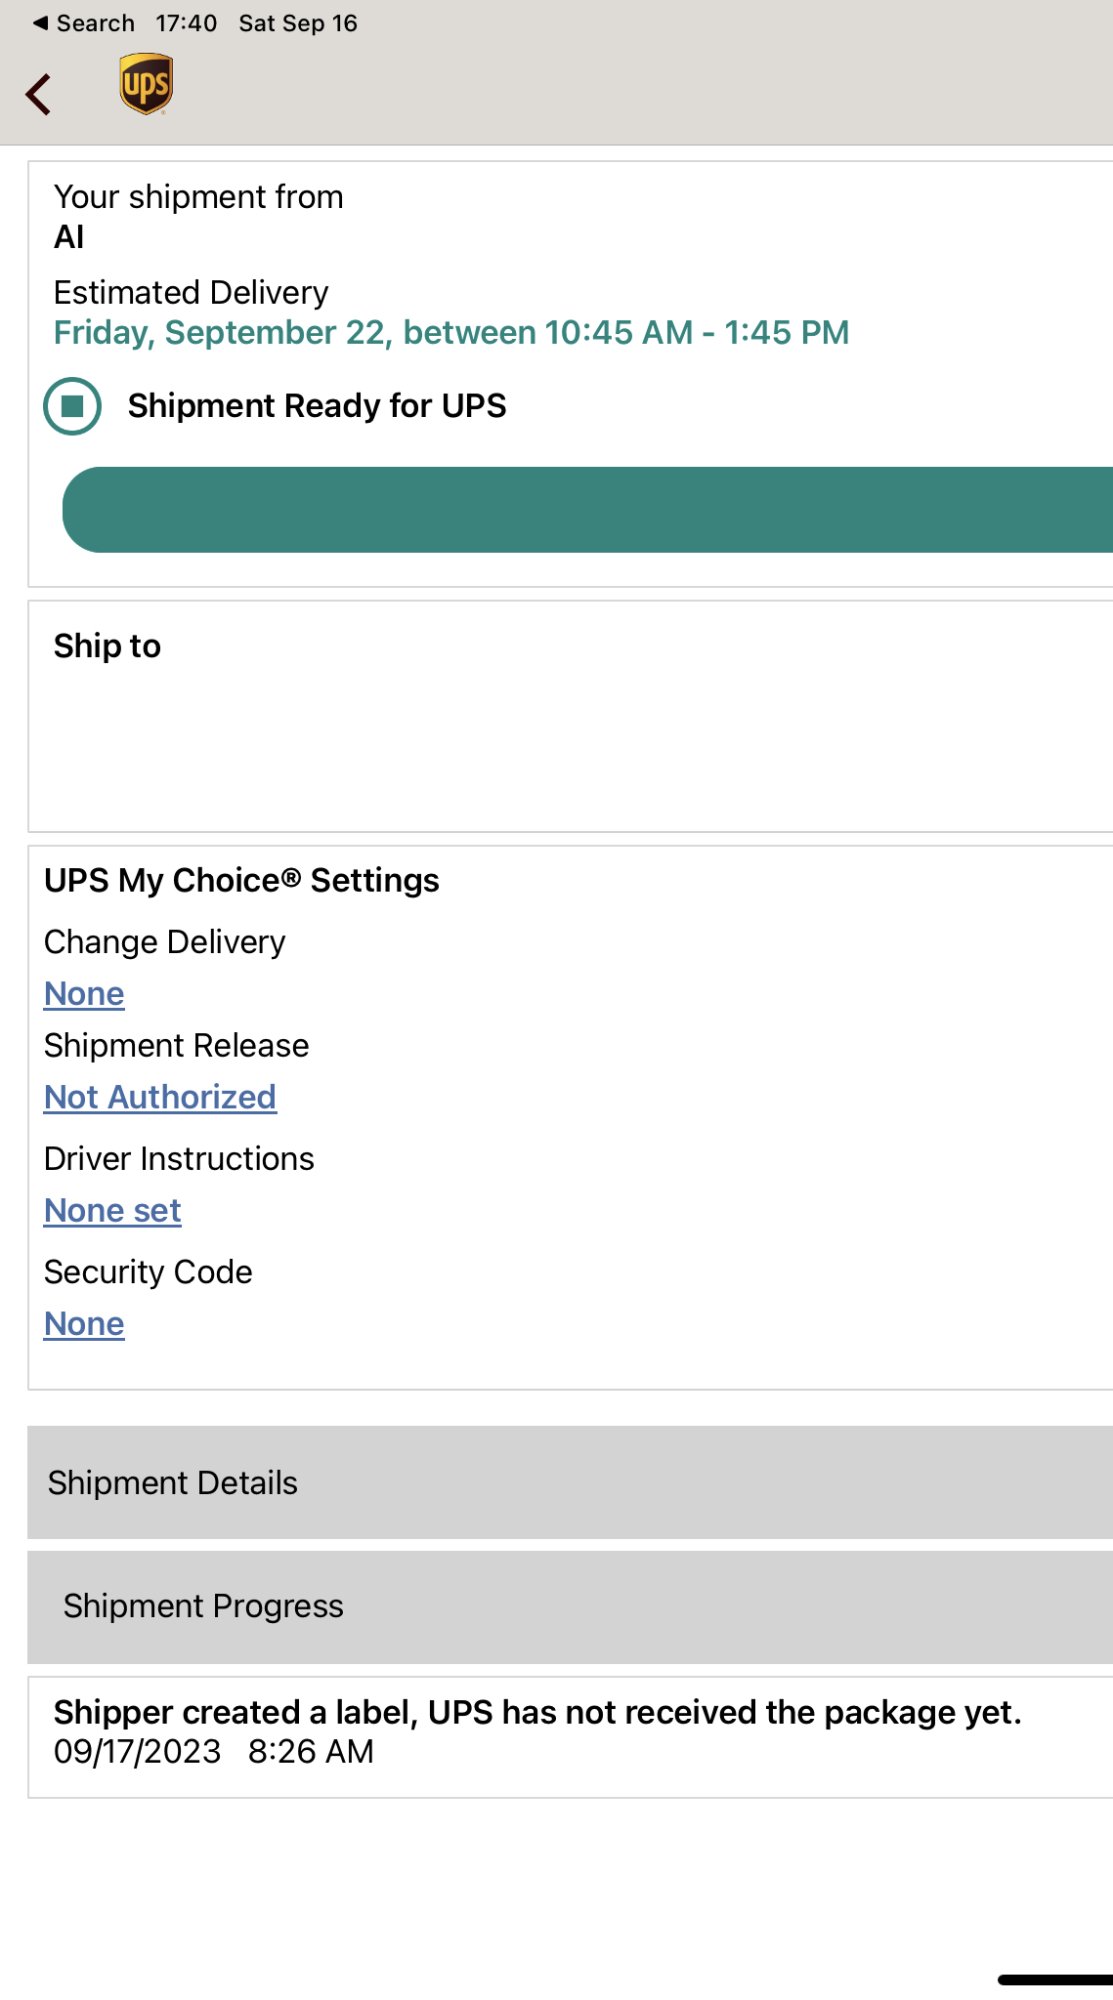Tap the Ship to address panel

coord(570,716)
